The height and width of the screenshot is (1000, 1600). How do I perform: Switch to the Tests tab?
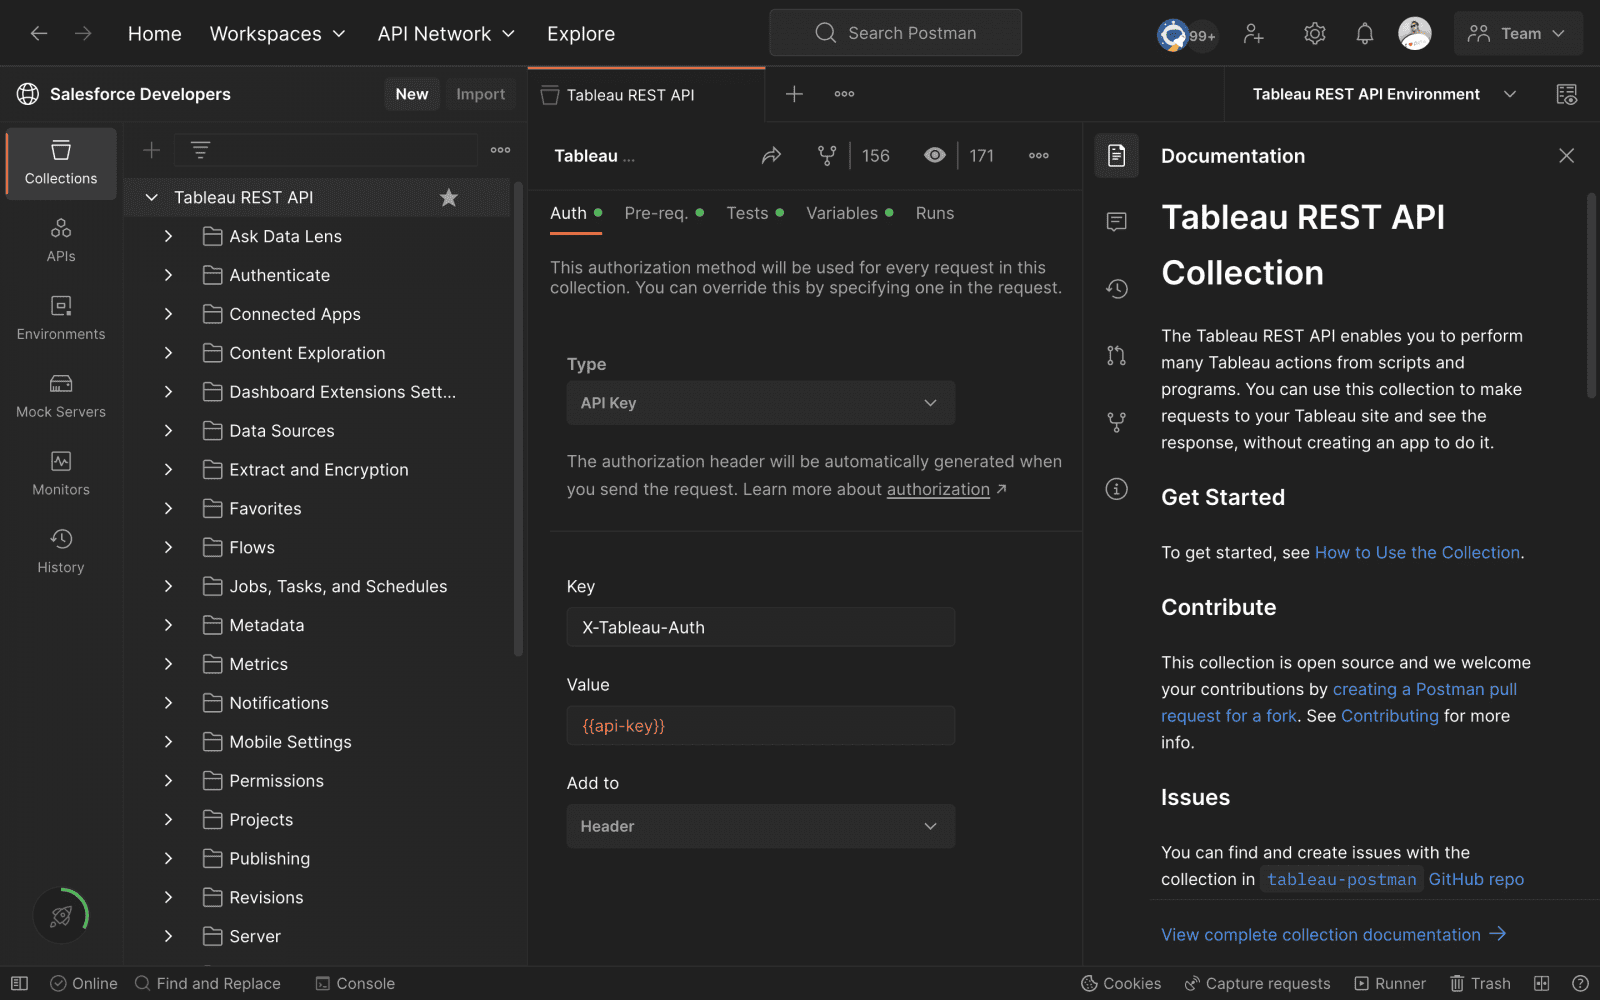[755, 213]
